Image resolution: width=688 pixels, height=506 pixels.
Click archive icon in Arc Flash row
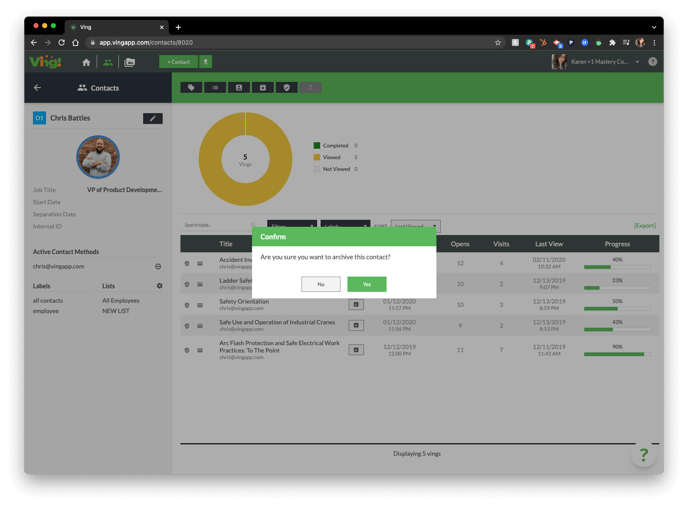coord(356,350)
